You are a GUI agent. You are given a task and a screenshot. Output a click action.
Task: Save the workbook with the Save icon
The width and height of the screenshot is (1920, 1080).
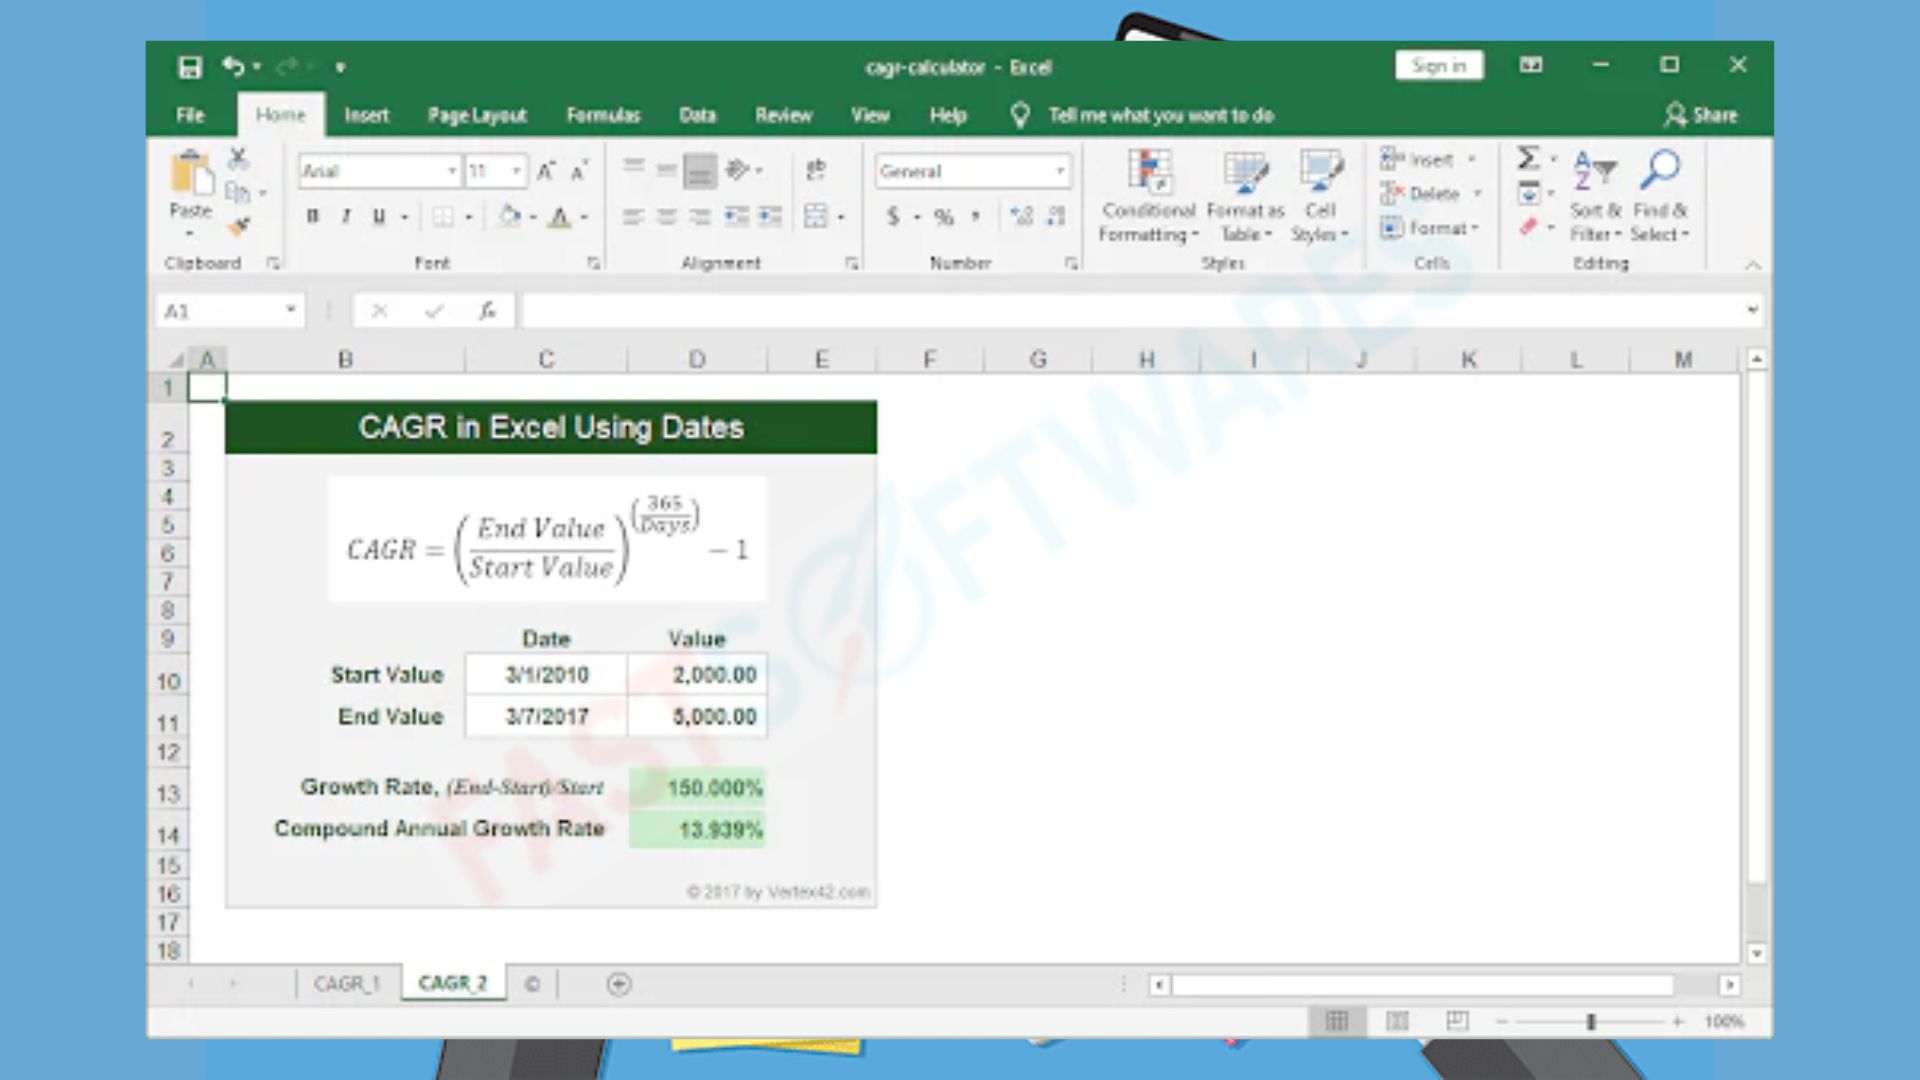[190, 67]
